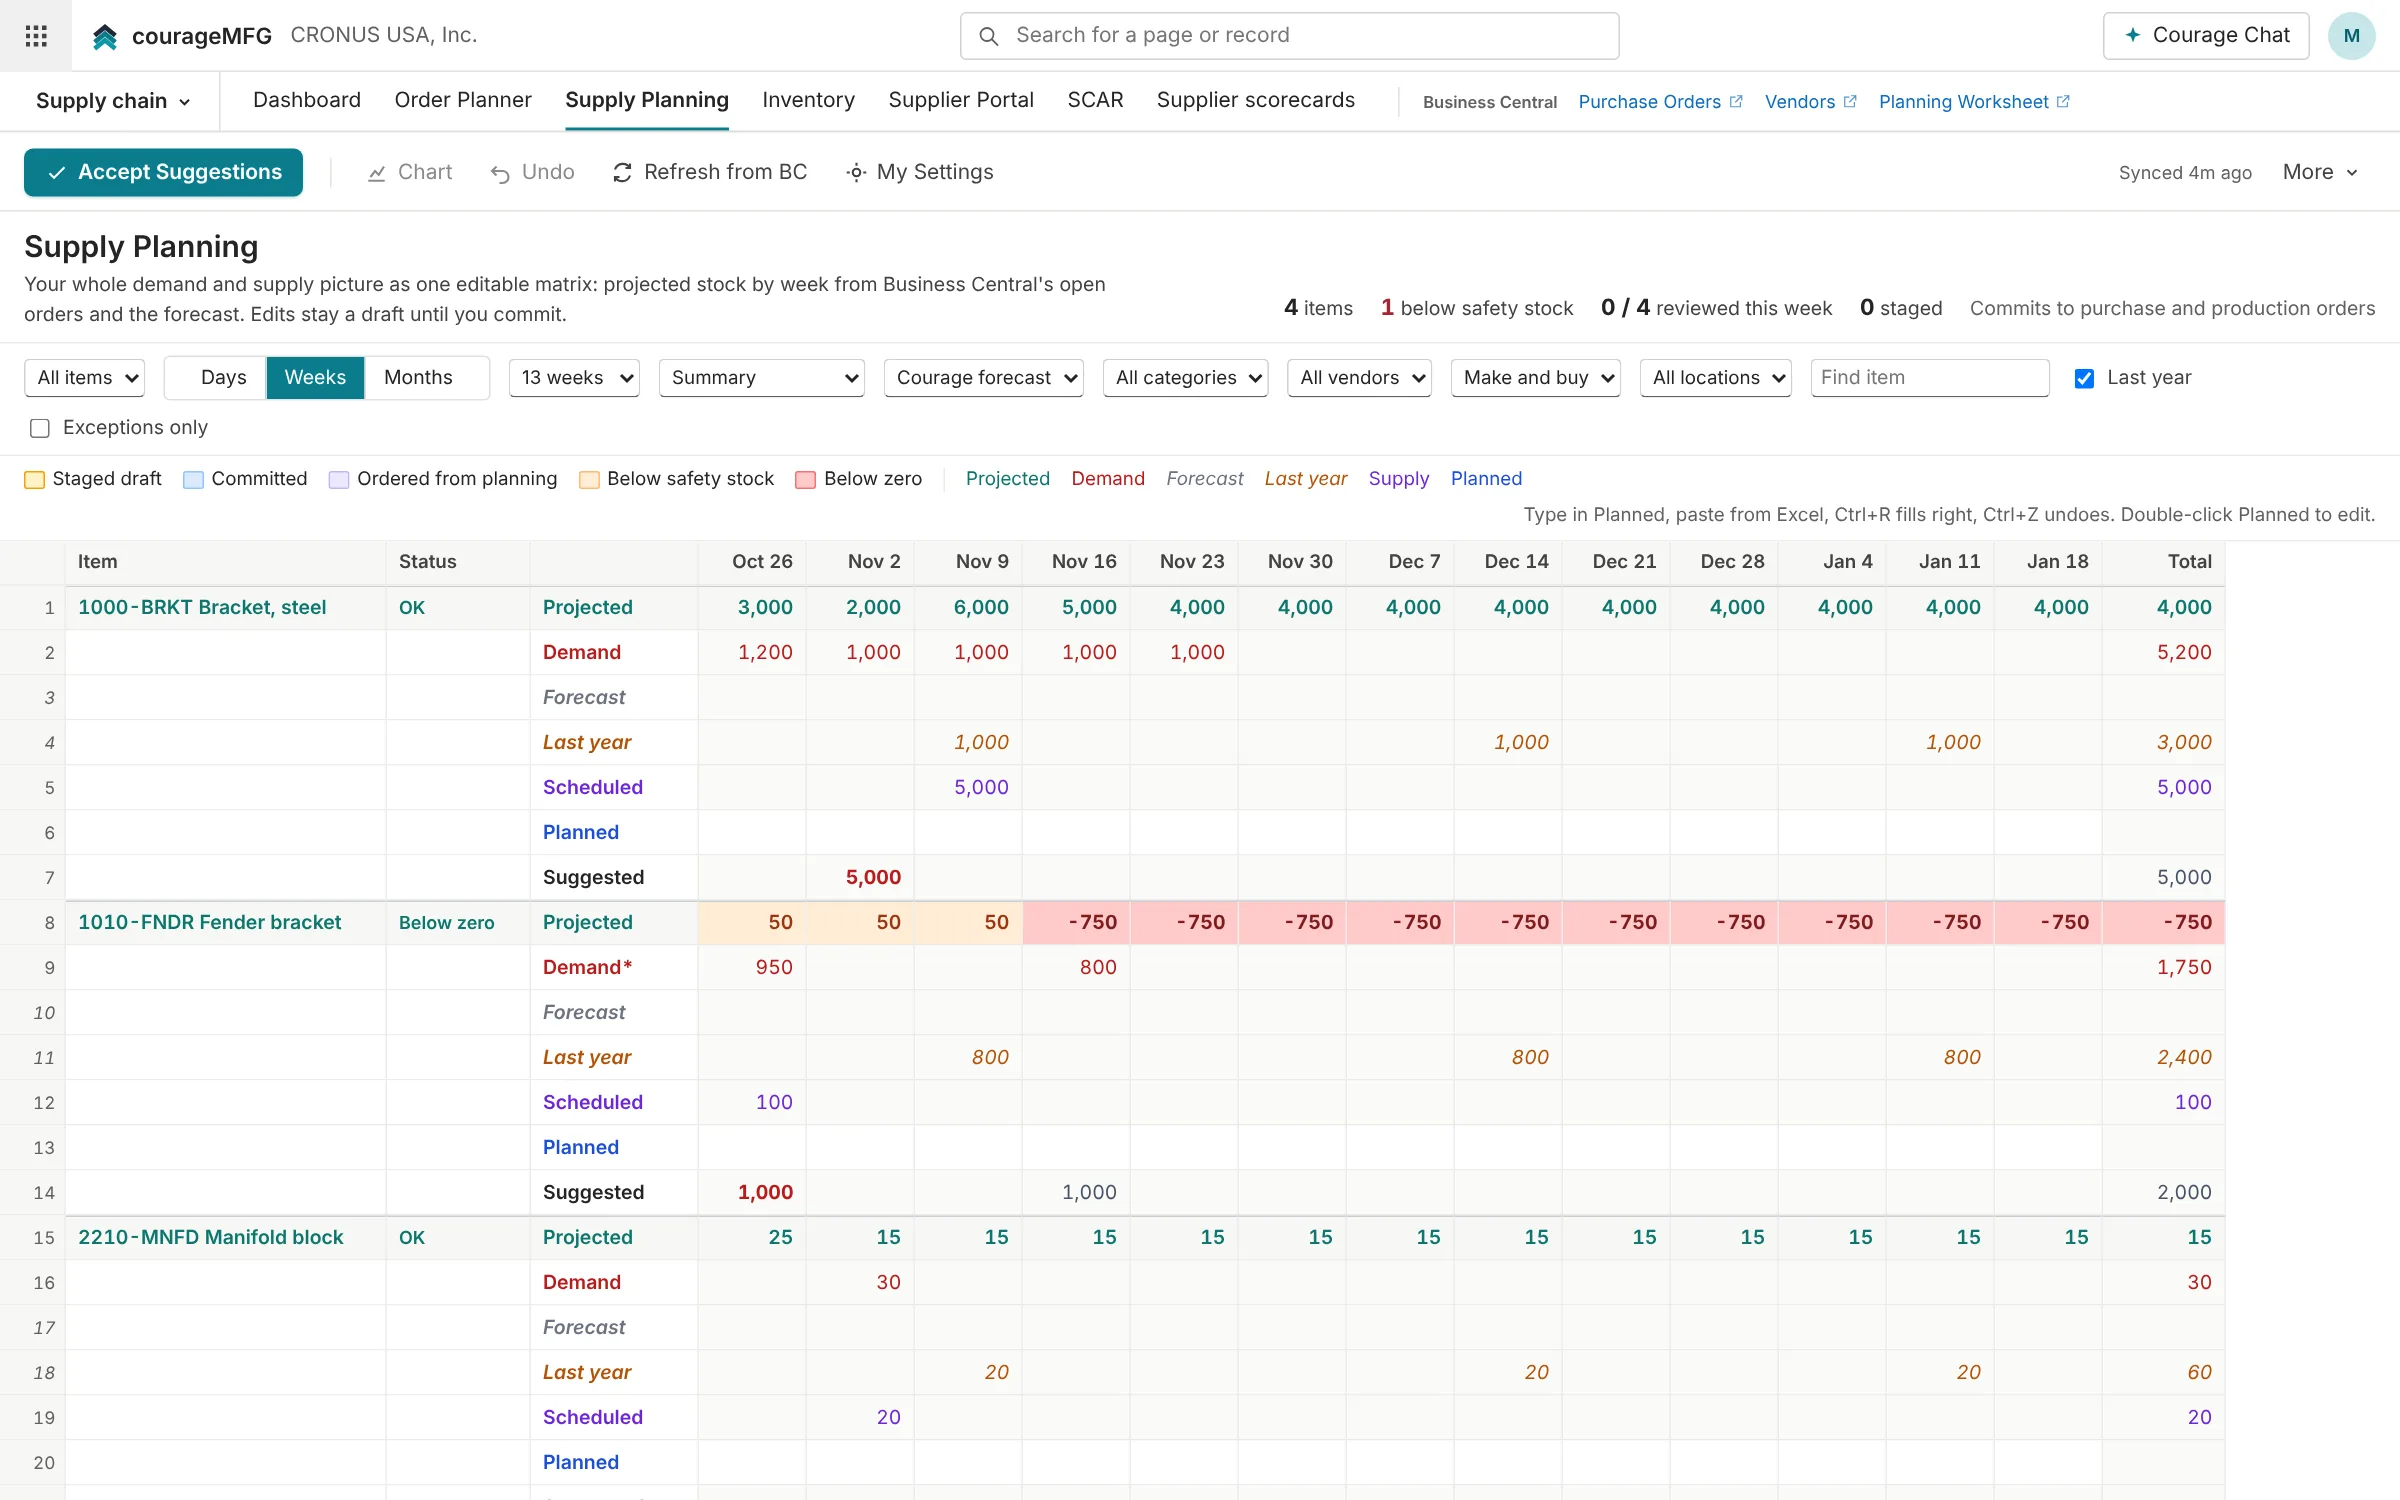Click the search magnifier icon
The height and width of the screenshot is (1500, 2400).
tap(988, 36)
